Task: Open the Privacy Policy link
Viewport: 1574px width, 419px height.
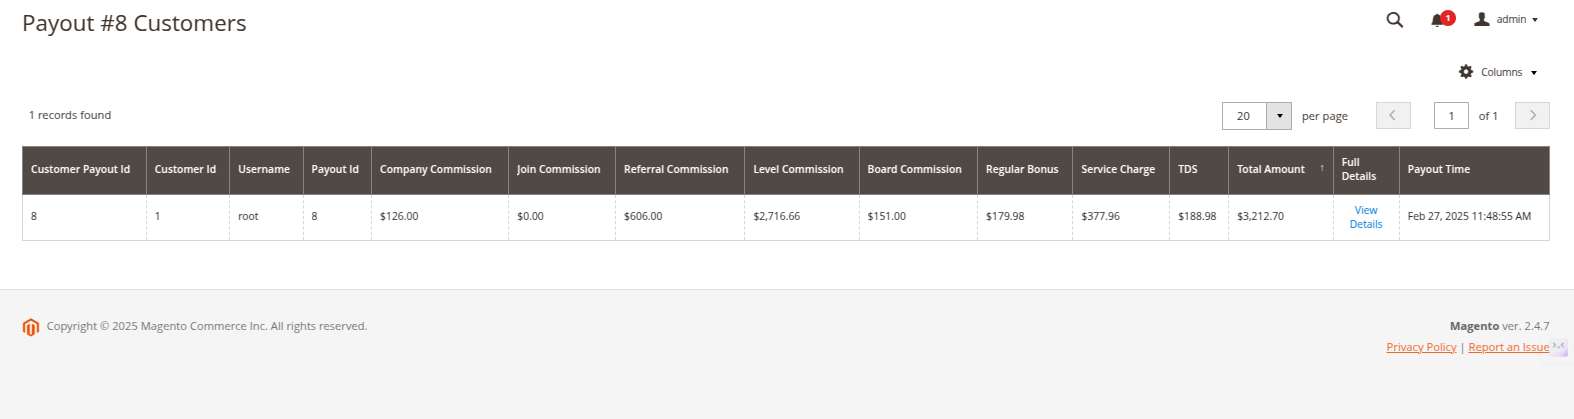Action: pyautogui.click(x=1421, y=347)
